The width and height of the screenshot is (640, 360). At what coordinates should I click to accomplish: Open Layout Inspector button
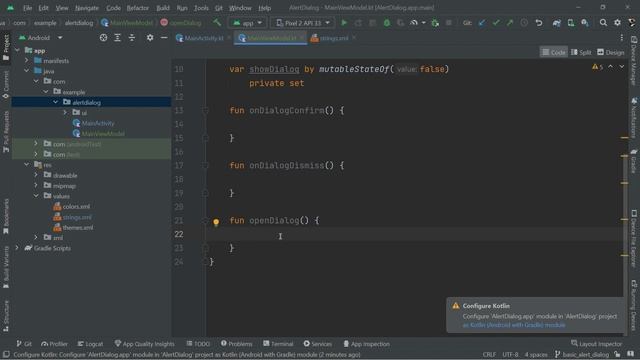click(x=597, y=344)
